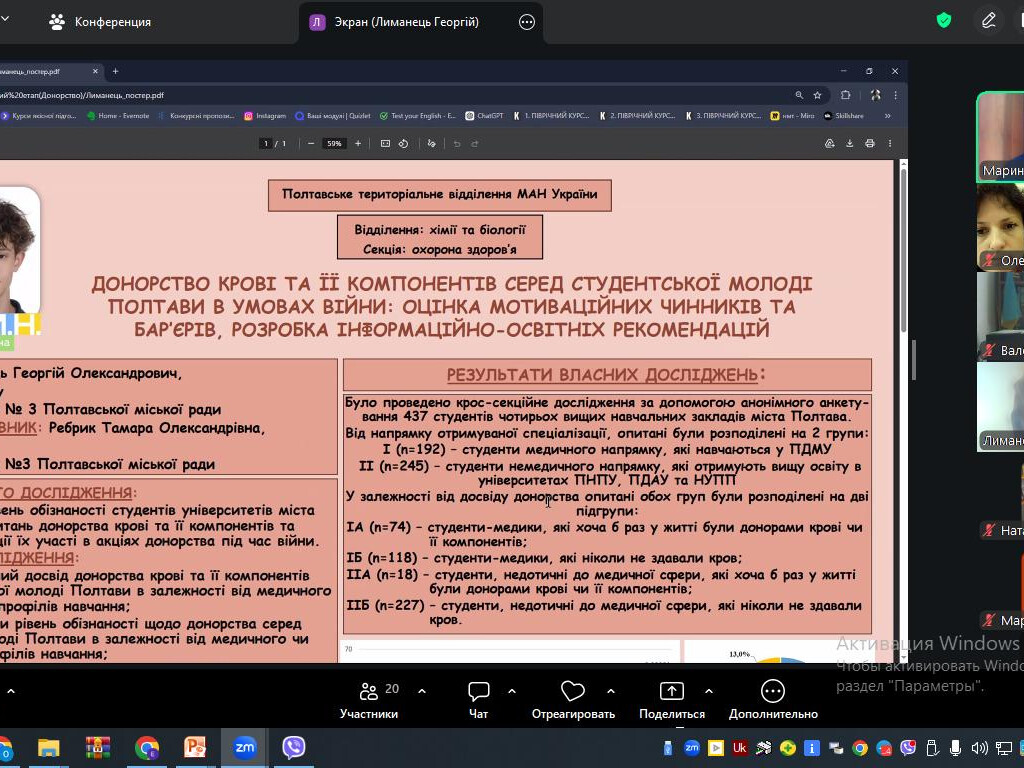Click the PDF page number field

click(266, 144)
